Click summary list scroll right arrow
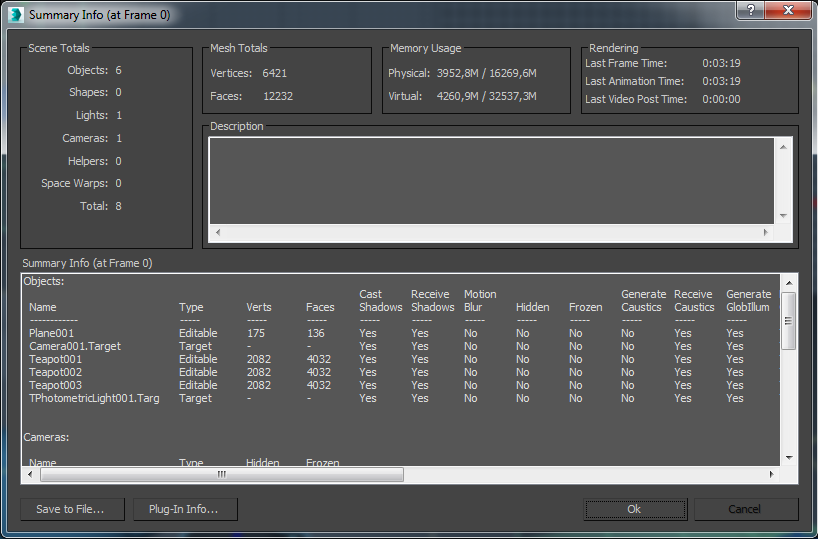This screenshot has width=818, height=539. (771, 474)
